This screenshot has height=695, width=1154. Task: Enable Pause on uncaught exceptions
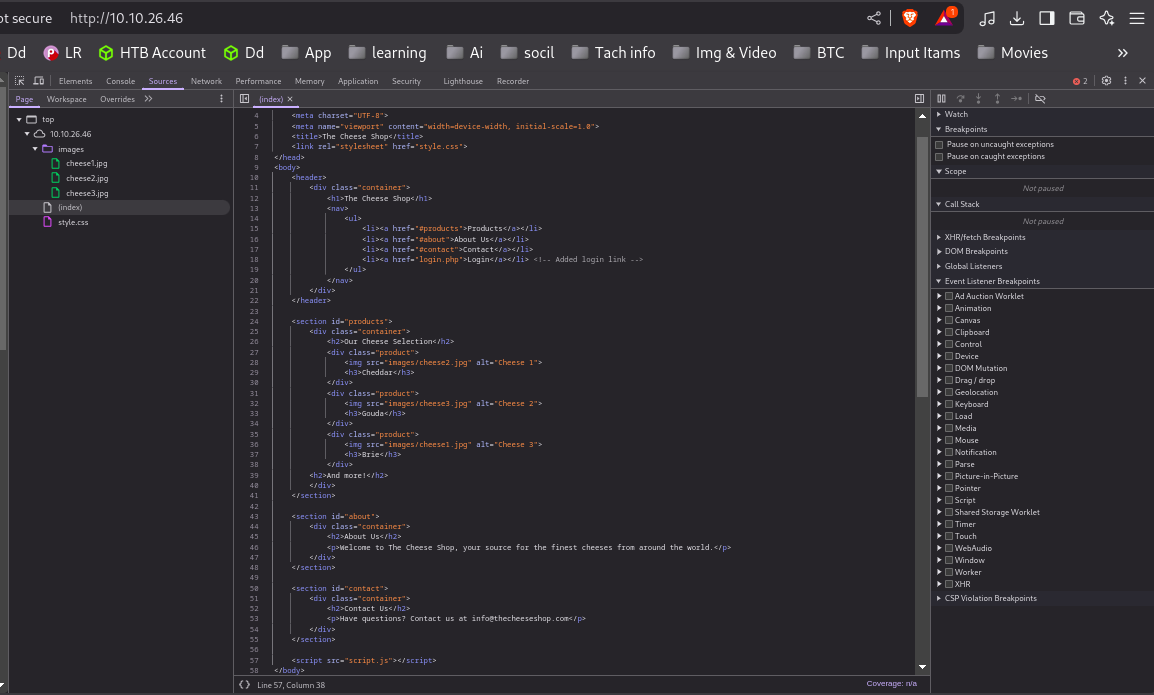pos(939,145)
